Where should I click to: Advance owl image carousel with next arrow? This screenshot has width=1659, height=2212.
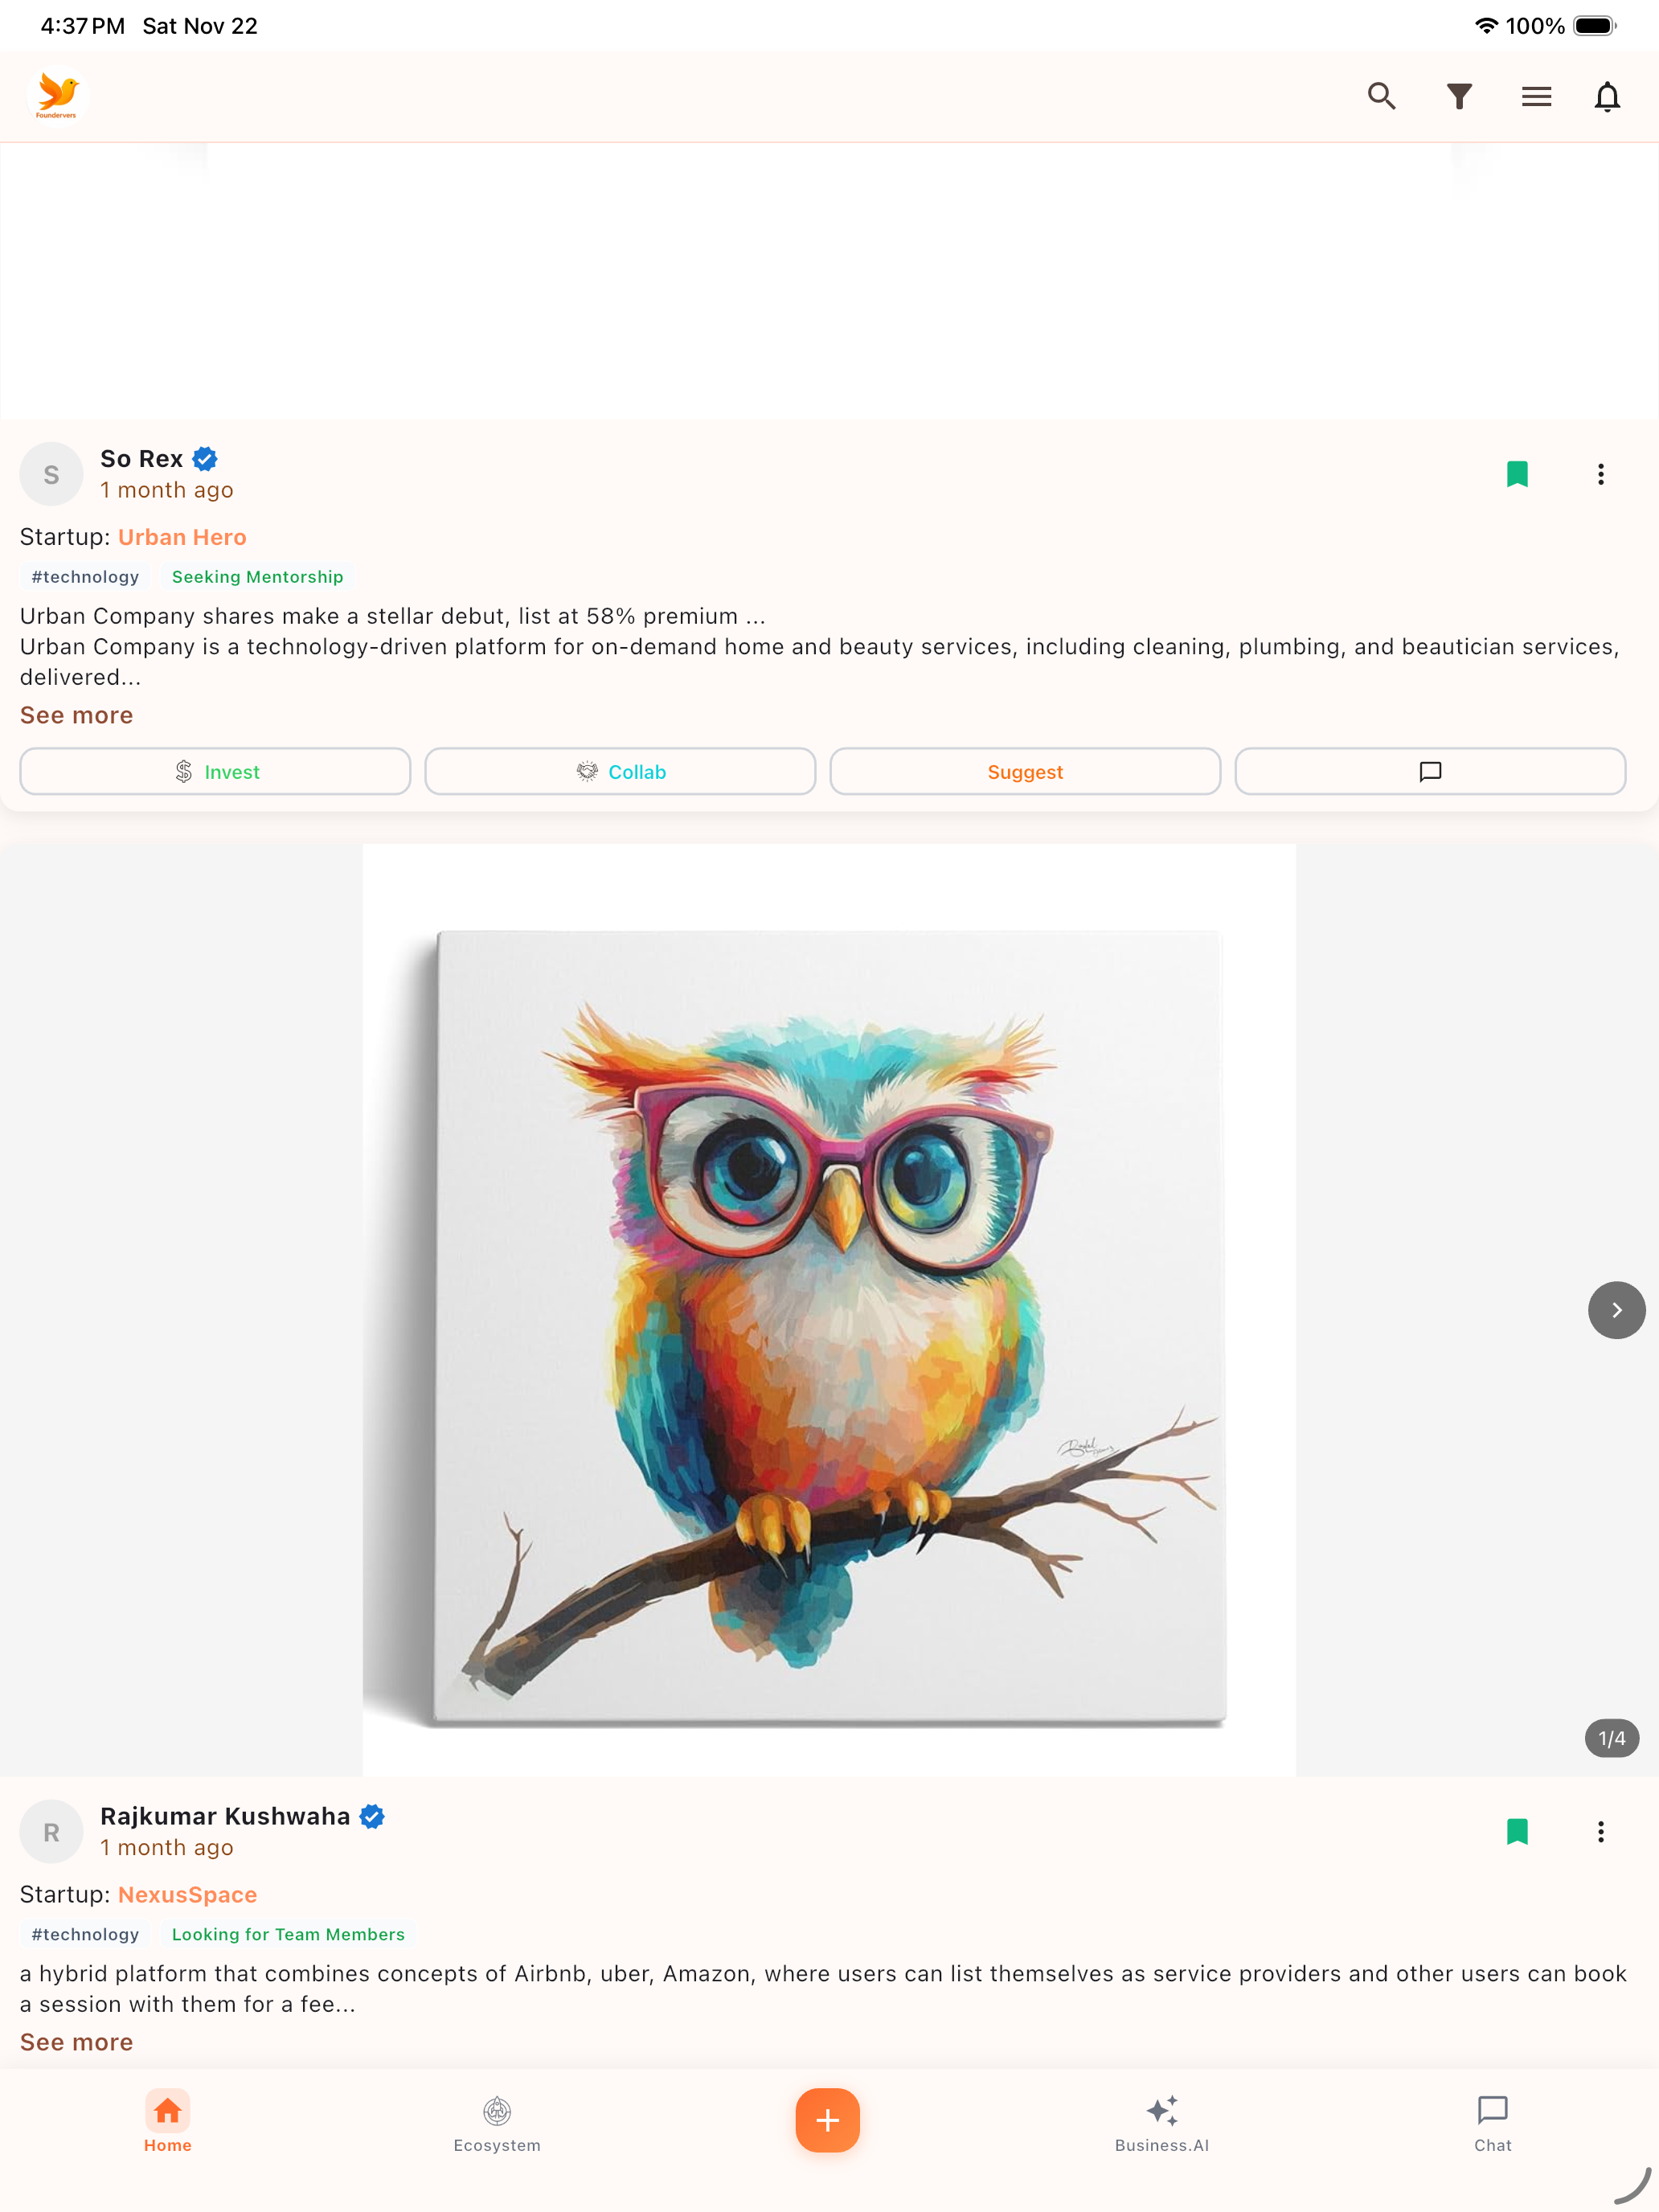pos(1616,1310)
